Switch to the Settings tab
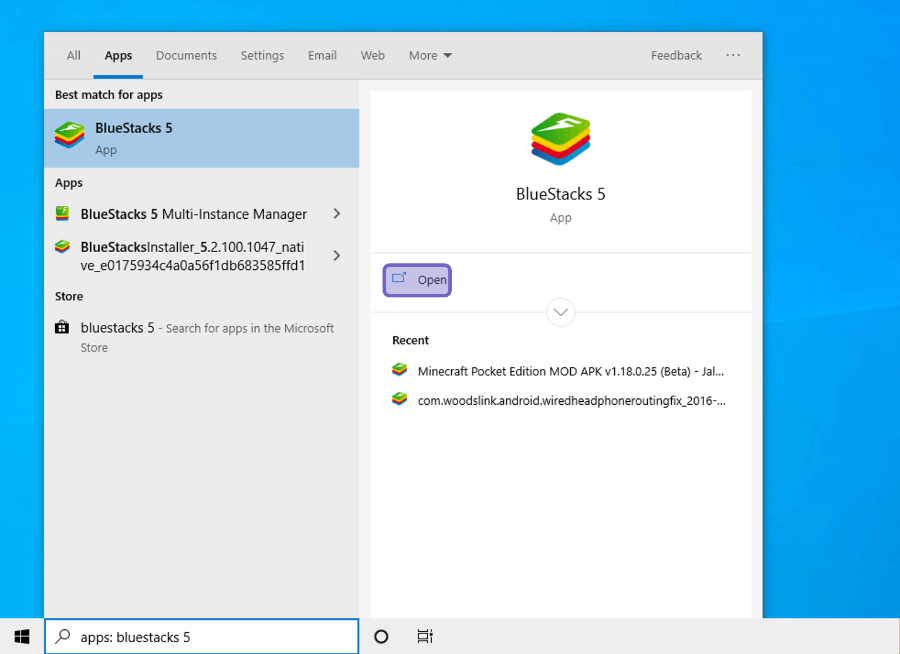The height and width of the screenshot is (654, 900). click(x=262, y=56)
